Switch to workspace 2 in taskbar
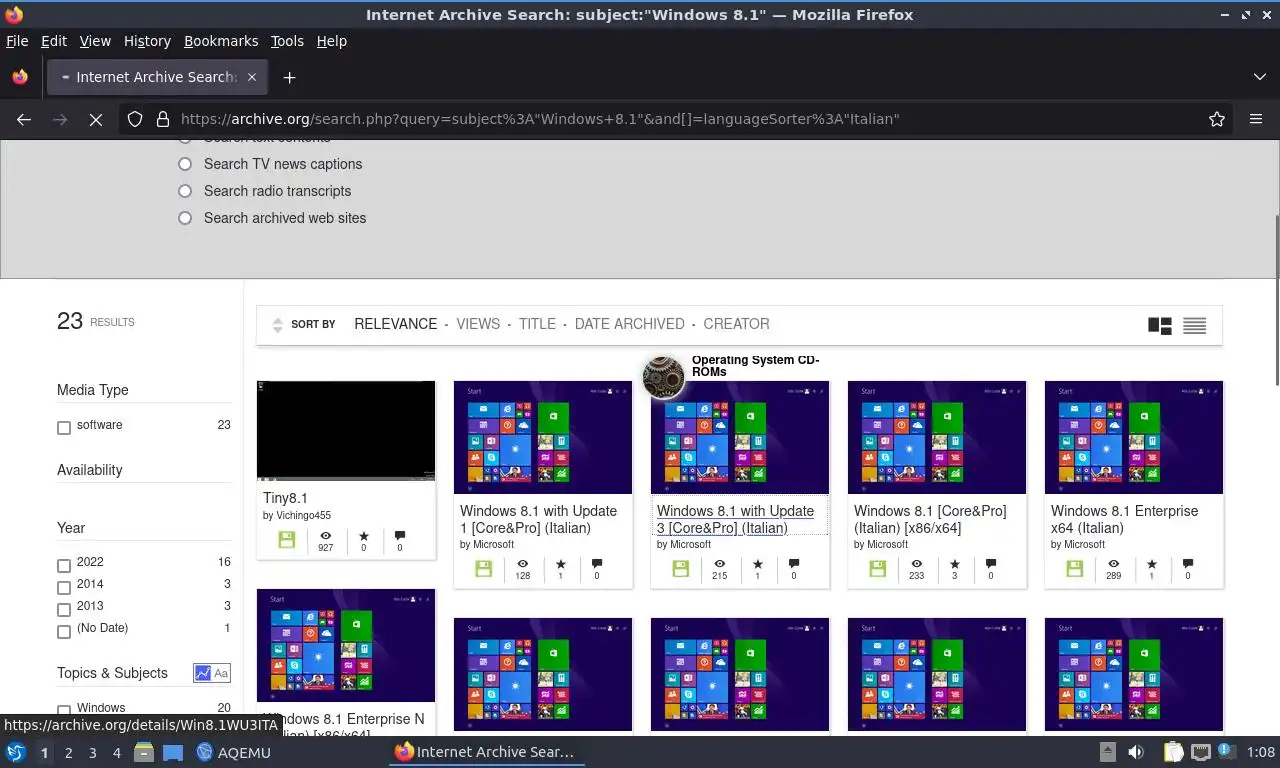The width and height of the screenshot is (1280, 768). [x=68, y=752]
